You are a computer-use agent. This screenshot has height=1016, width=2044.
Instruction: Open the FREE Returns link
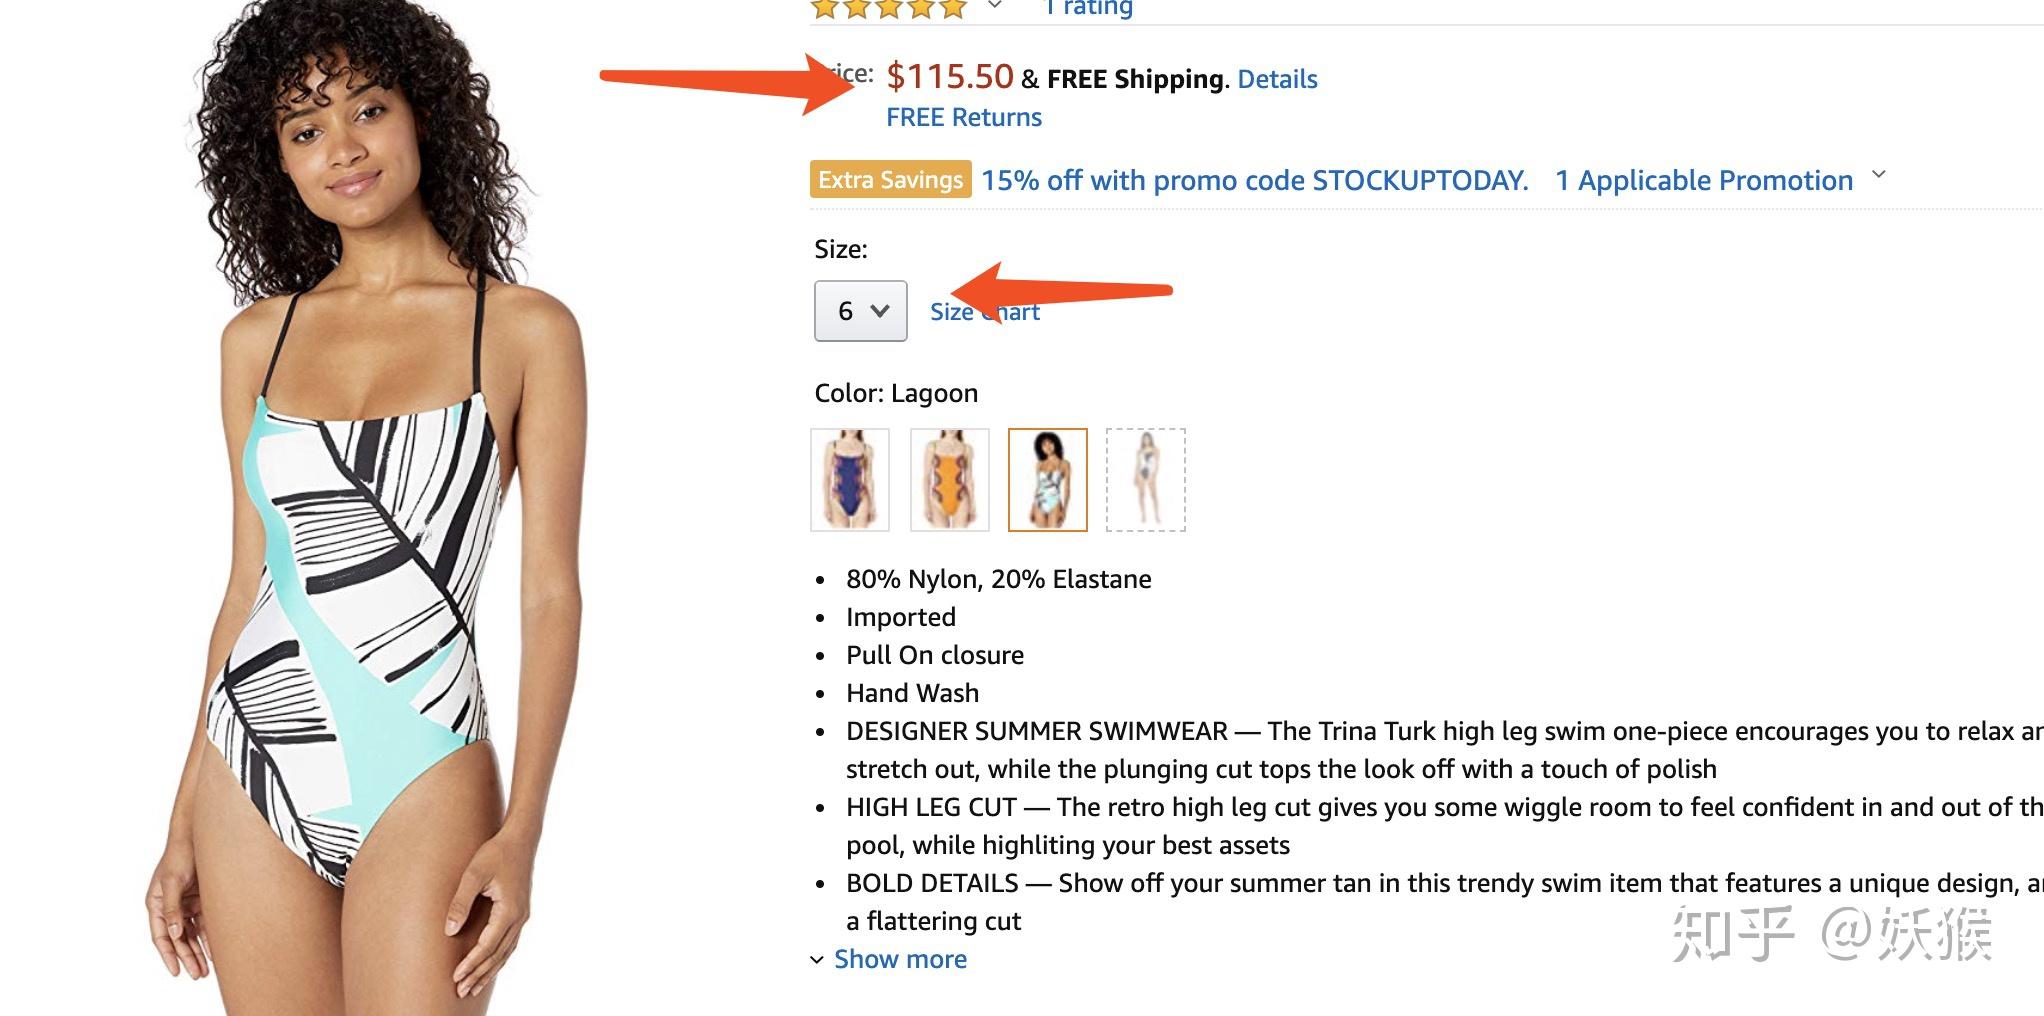pos(963,117)
